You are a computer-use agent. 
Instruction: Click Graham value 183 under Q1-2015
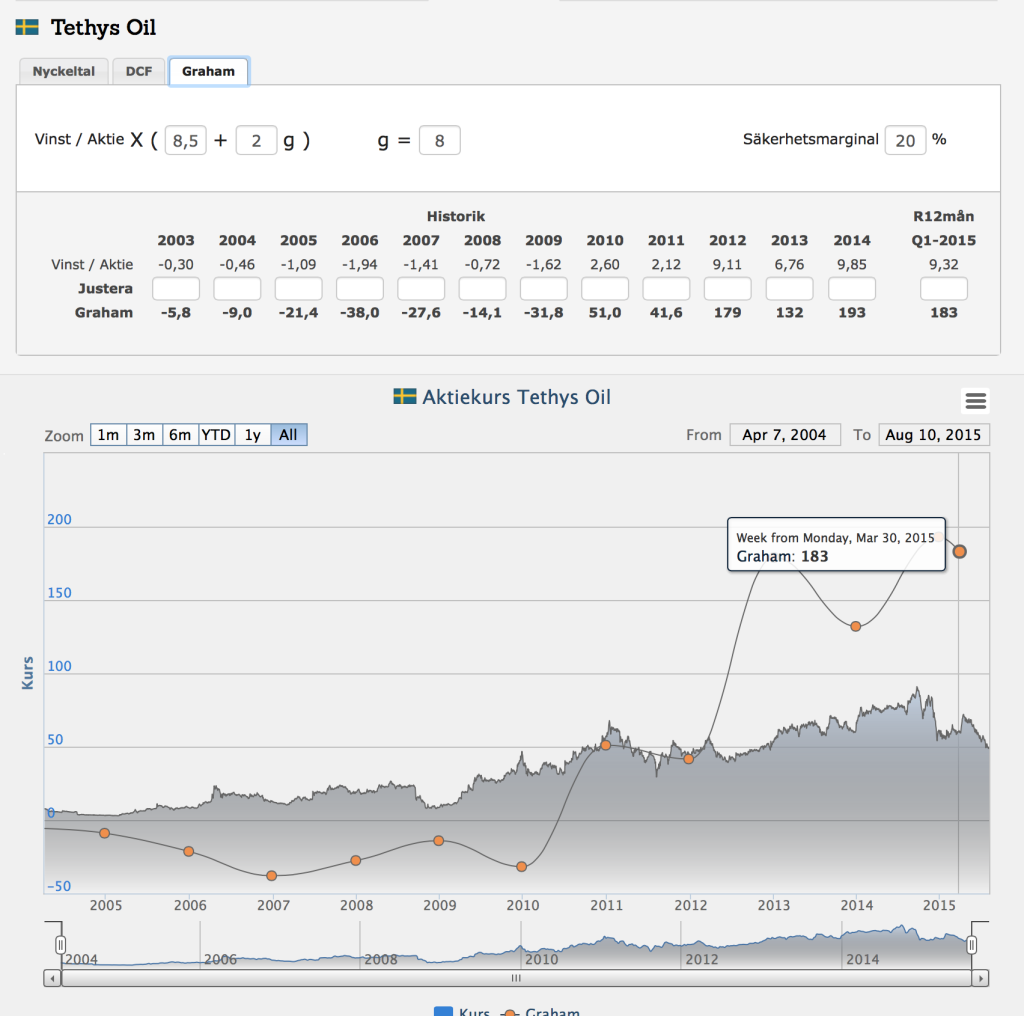point(944,313)
